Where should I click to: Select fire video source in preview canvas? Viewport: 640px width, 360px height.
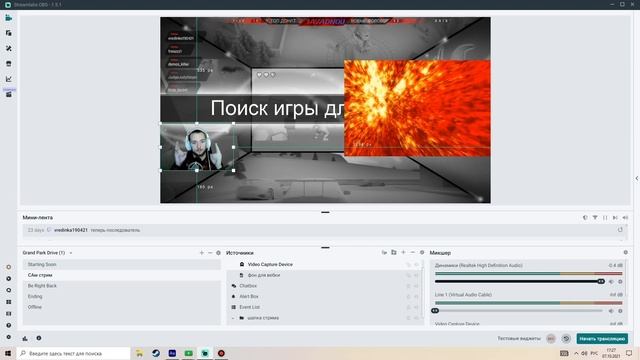click(x=417, y=108)
